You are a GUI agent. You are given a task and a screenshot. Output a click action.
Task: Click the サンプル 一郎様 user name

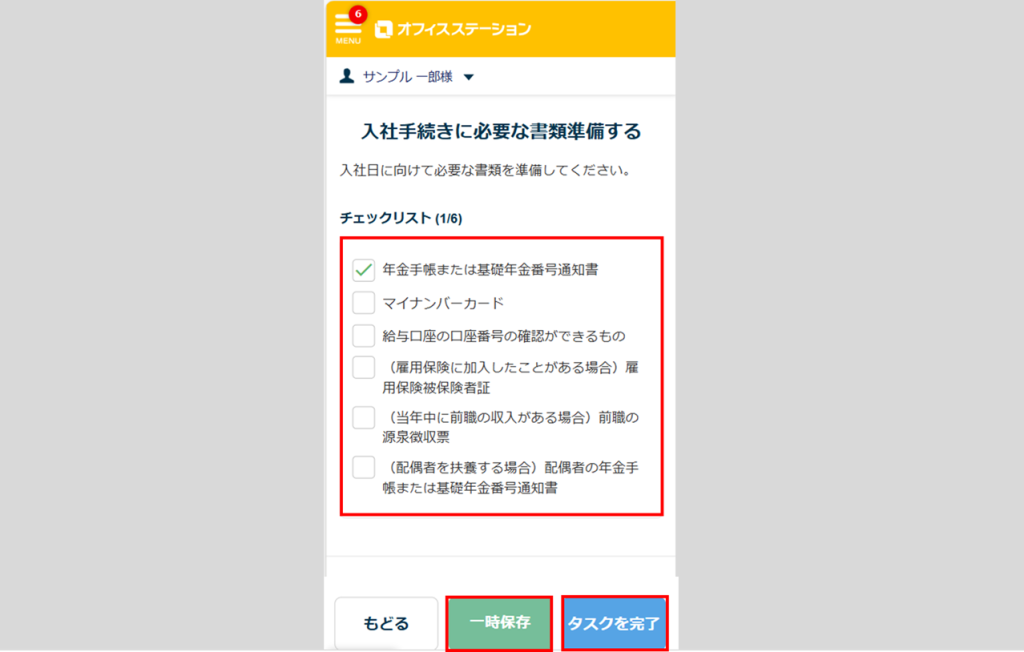pyautogui.click(x=408, y=77)
